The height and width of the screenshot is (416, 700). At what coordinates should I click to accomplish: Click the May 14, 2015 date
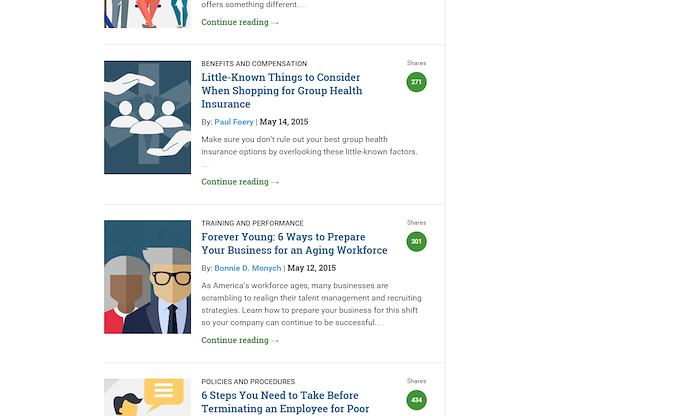click(x=284, y=122)
